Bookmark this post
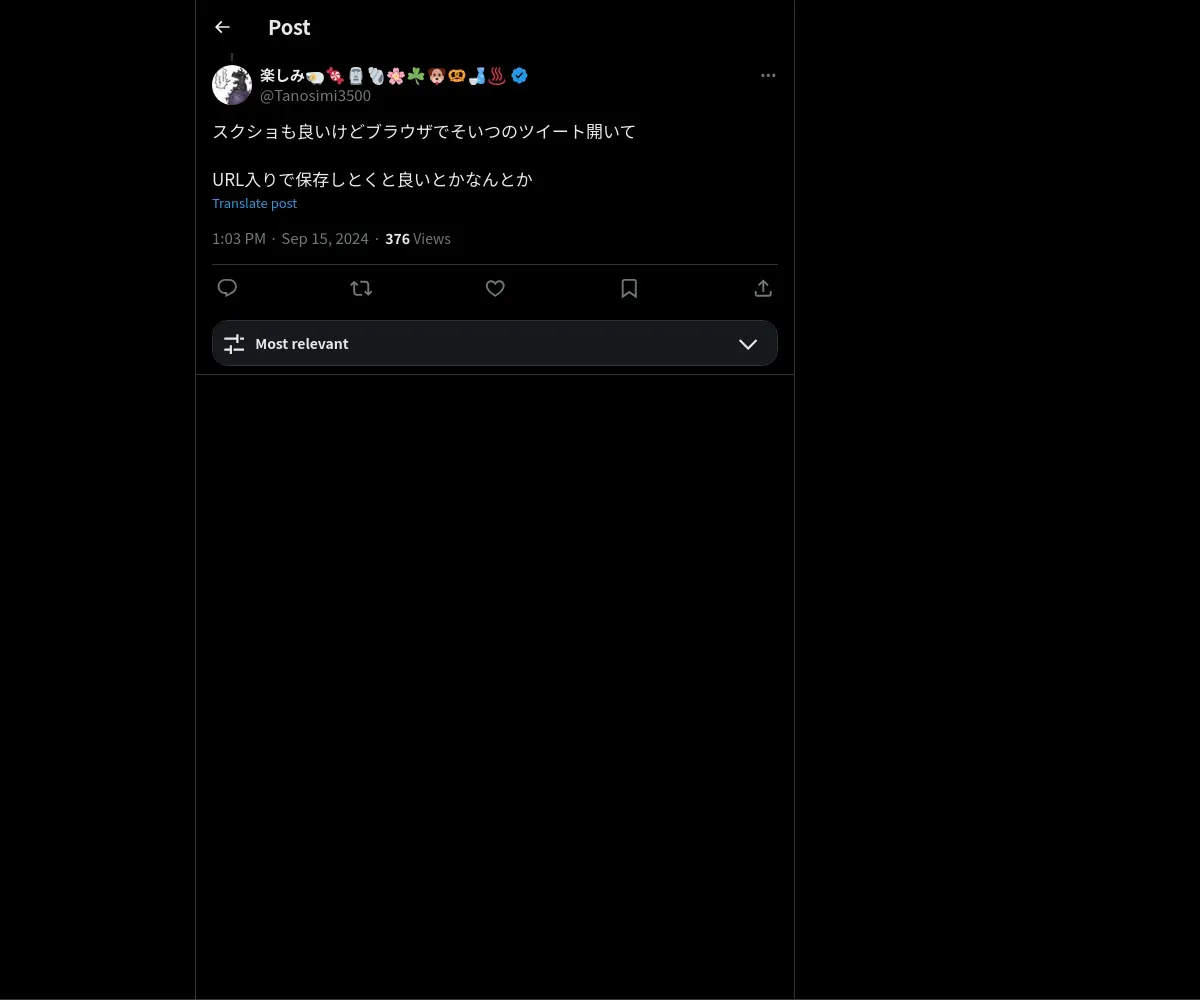Image resolution: width=1200 pixels, height=1000 pixels. pyautogui.click(x=629, y=288)
